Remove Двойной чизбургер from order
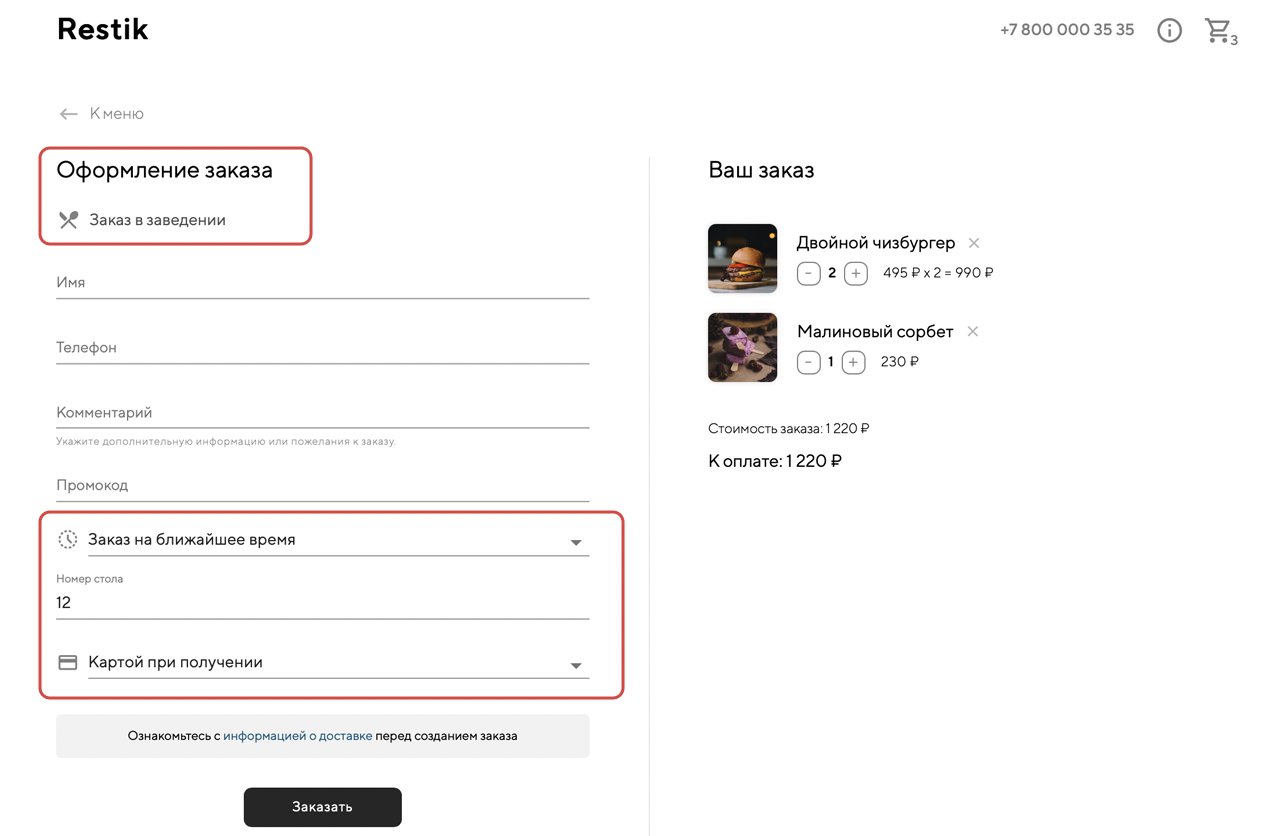 (974, 243)
